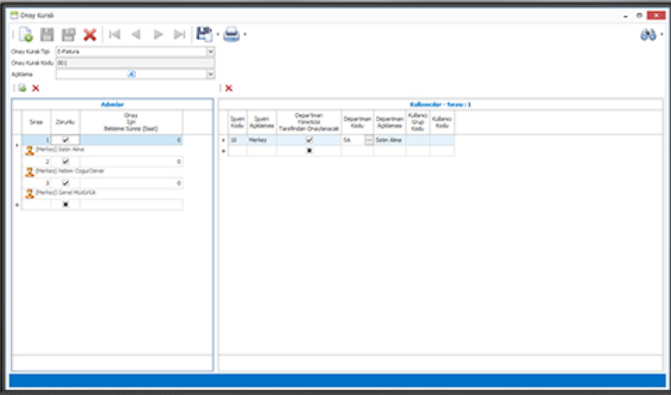
Task: Create a new record with the New document icon
Action: (x=26, y=35)
